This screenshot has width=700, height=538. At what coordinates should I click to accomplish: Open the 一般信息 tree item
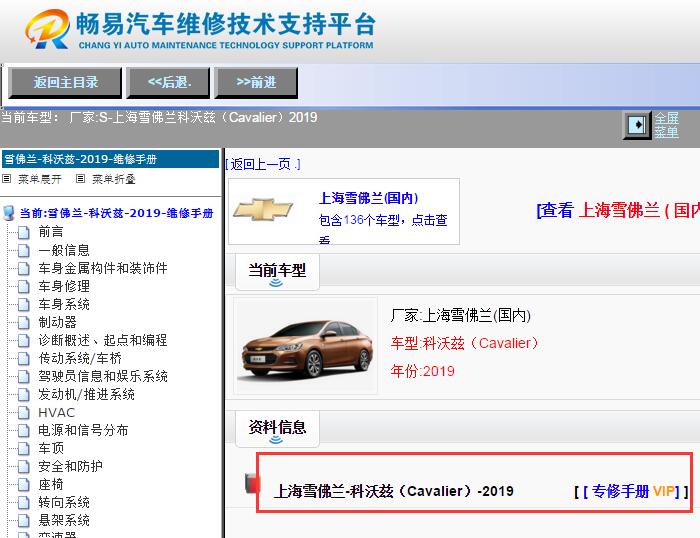tap(64, 250)
